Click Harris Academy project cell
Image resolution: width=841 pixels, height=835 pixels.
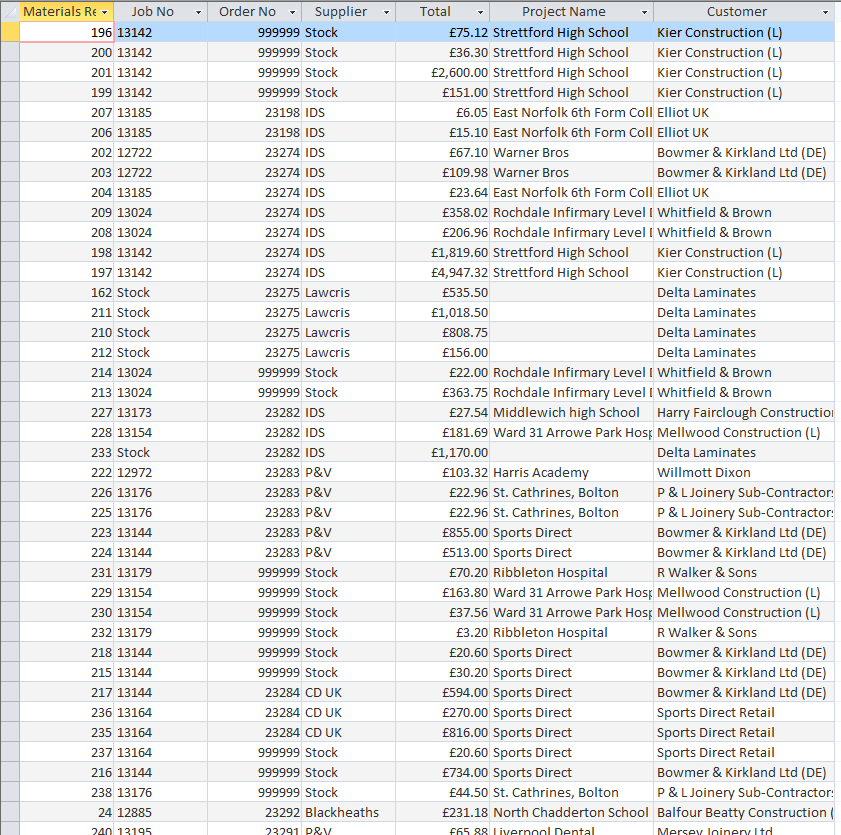click(x=572, y=472)
